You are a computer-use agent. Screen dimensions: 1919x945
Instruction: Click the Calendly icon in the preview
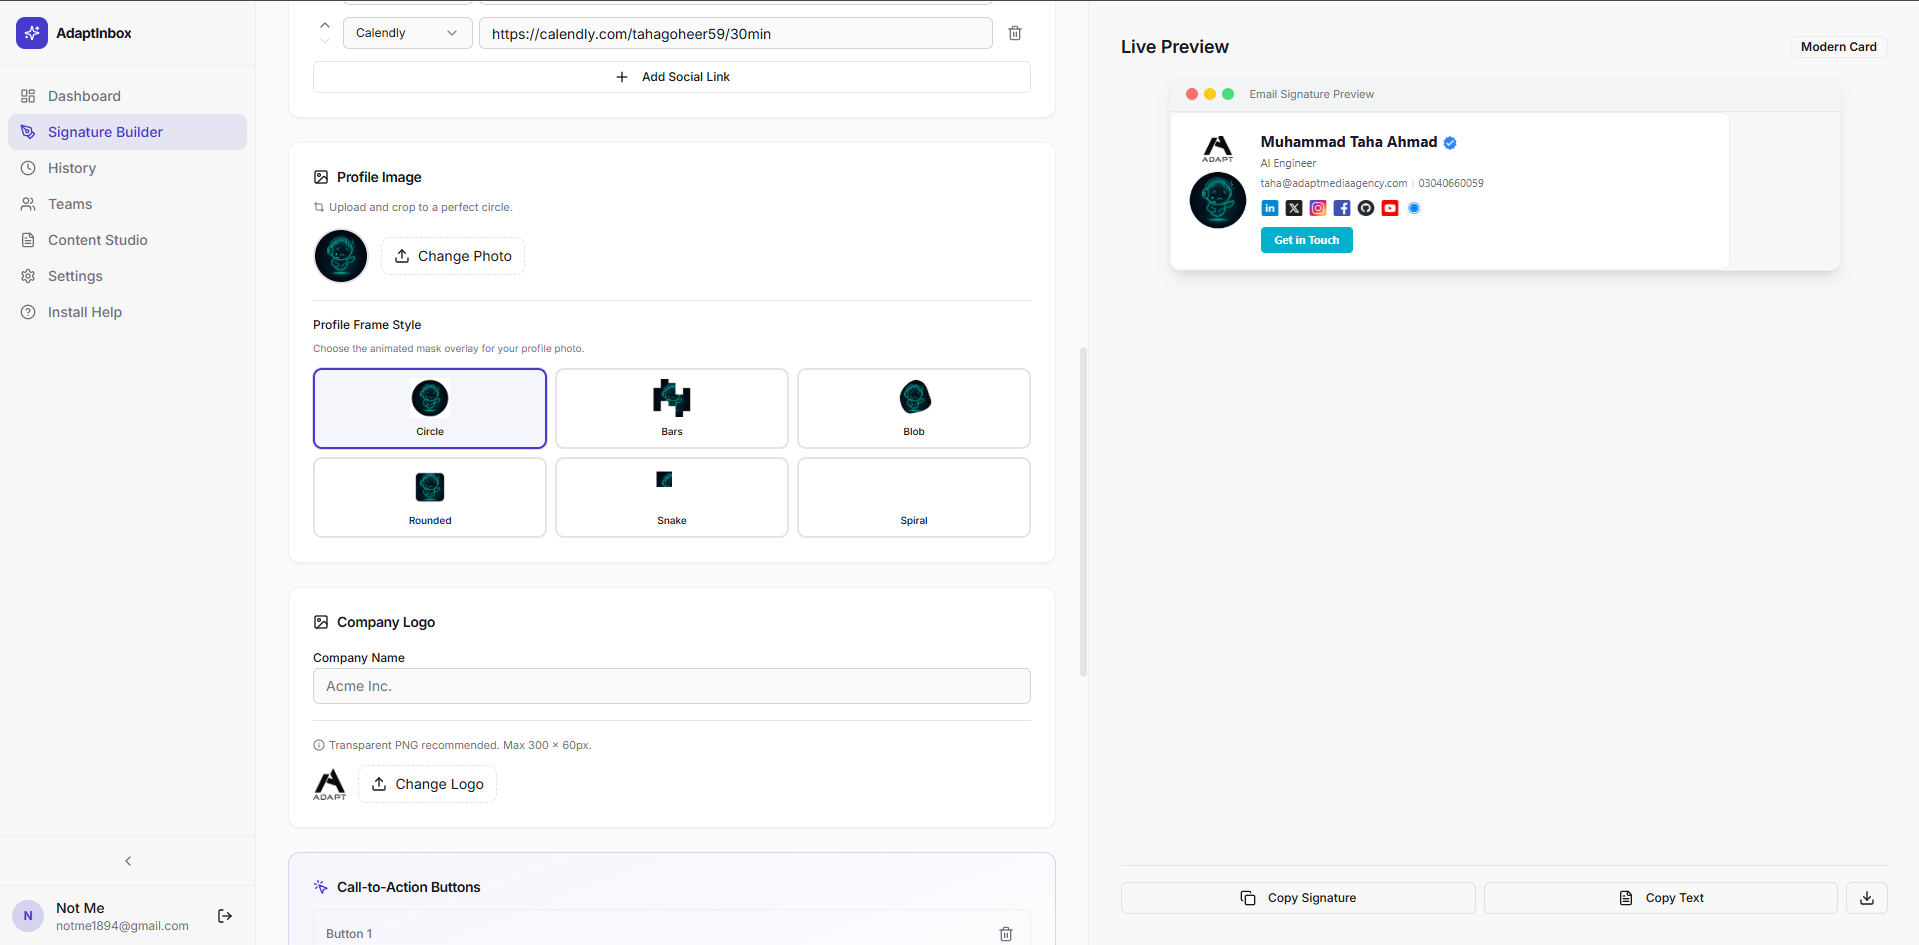click(x=1414, y=208)
